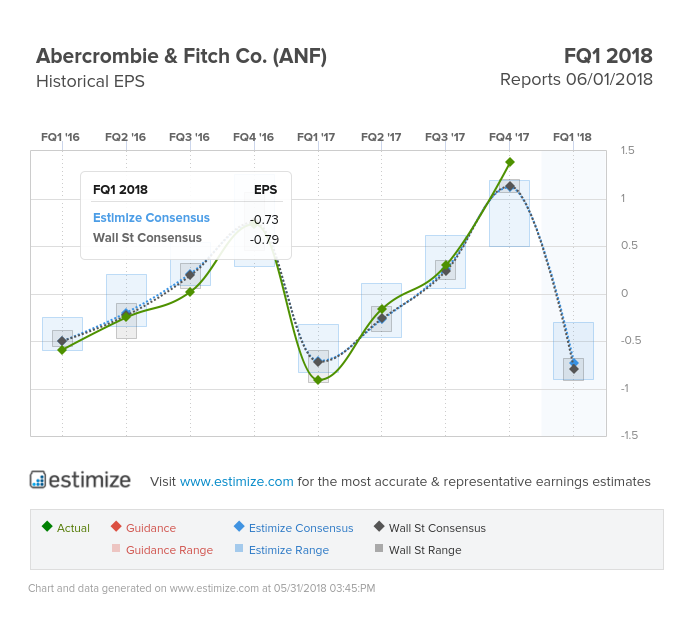Click the red Guidance diamond legend icon
685x620 pixels.
click(116, 526)
